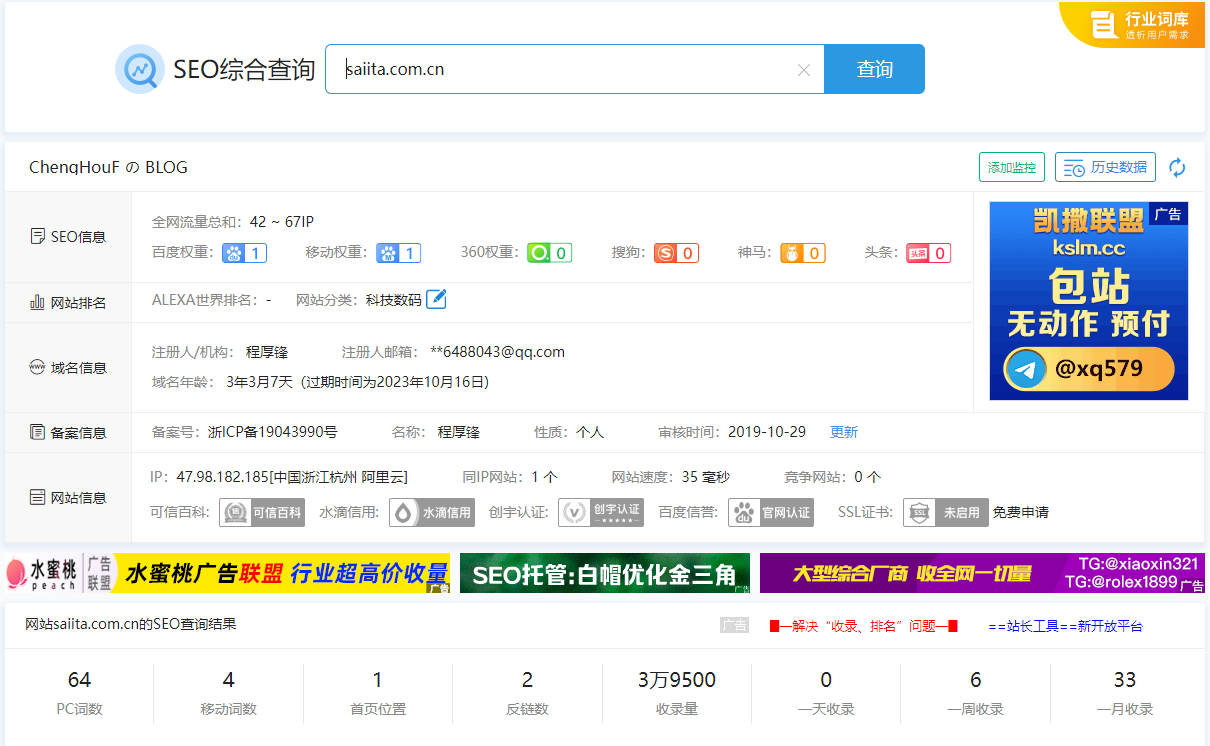
Task: Click the mobile weight badge for 移动权重
Action: (x=398, y=253)
